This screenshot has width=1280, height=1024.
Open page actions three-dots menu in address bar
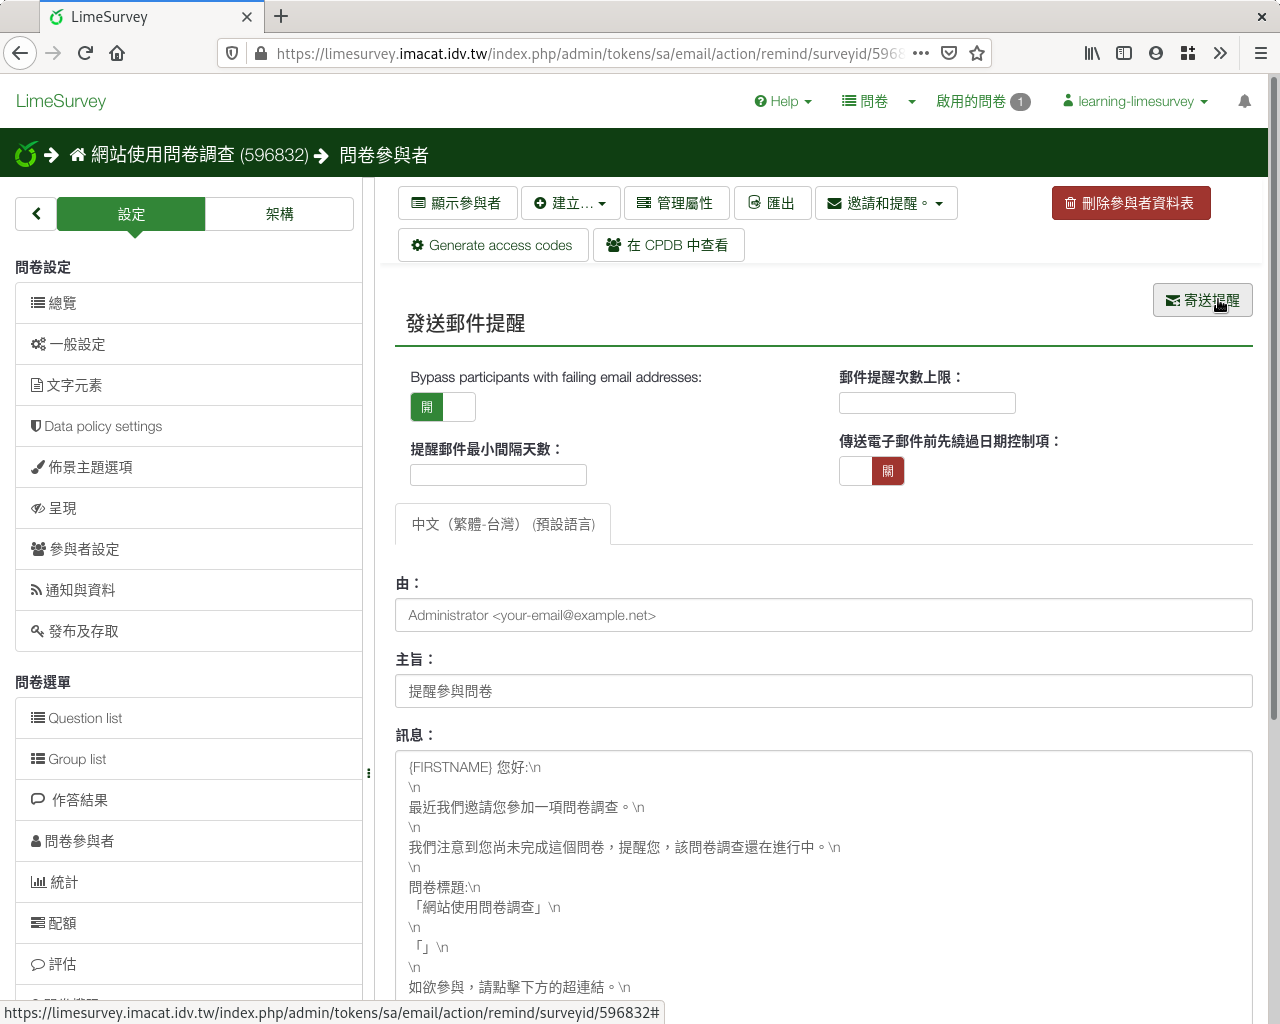point(921,53)
